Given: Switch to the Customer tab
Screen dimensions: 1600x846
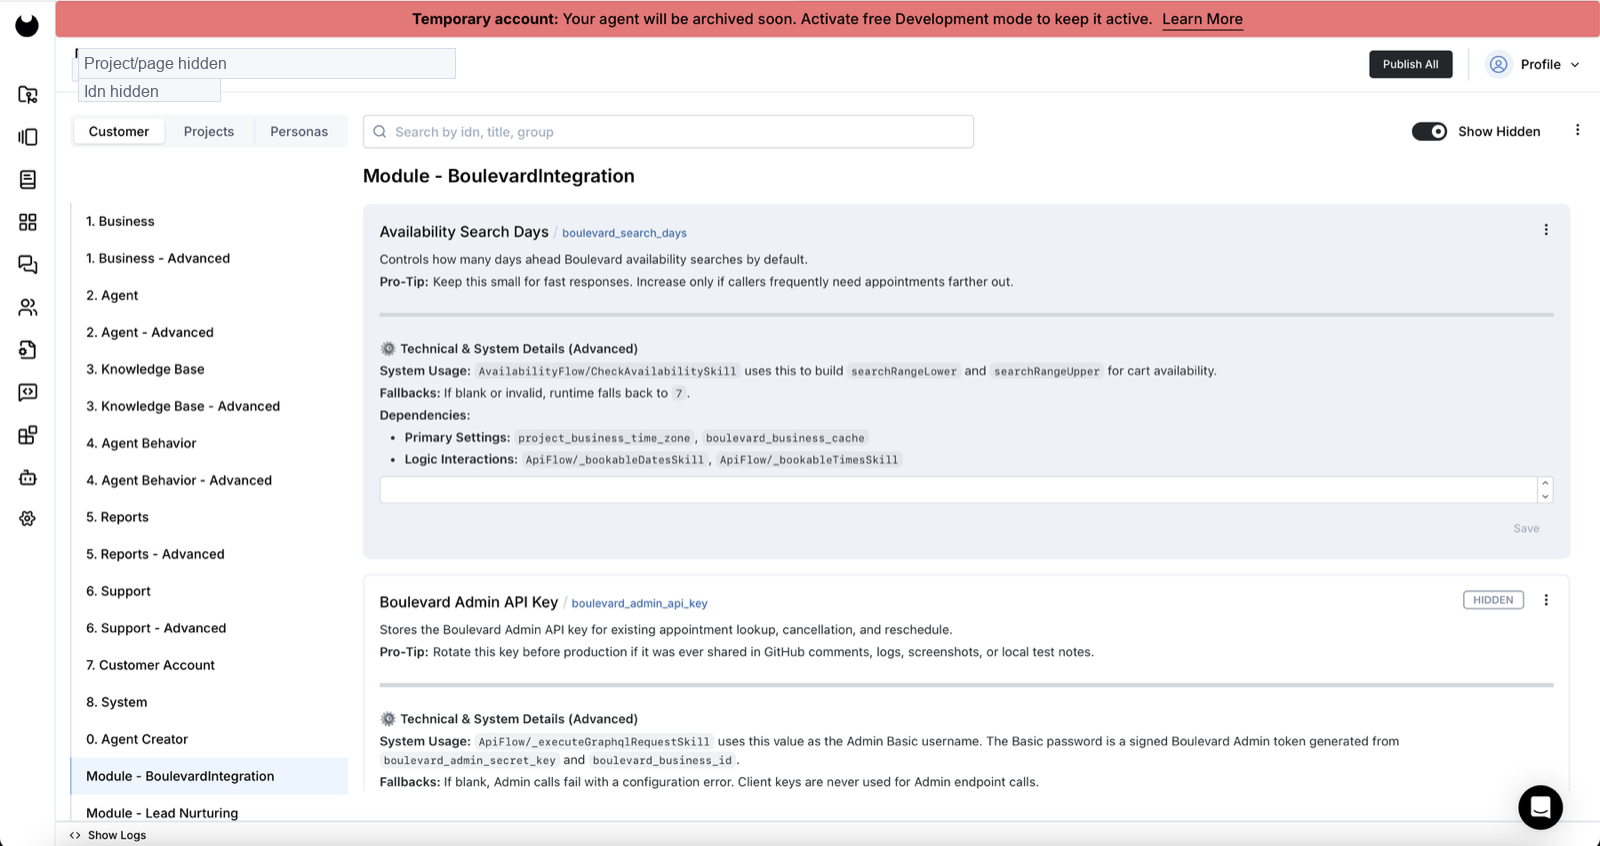Looking at the screenshot, I should (119, 131).
